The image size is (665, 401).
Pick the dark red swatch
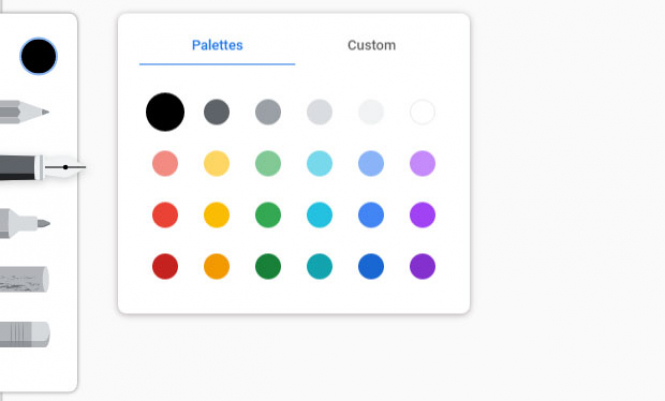(x=165, y=267)
